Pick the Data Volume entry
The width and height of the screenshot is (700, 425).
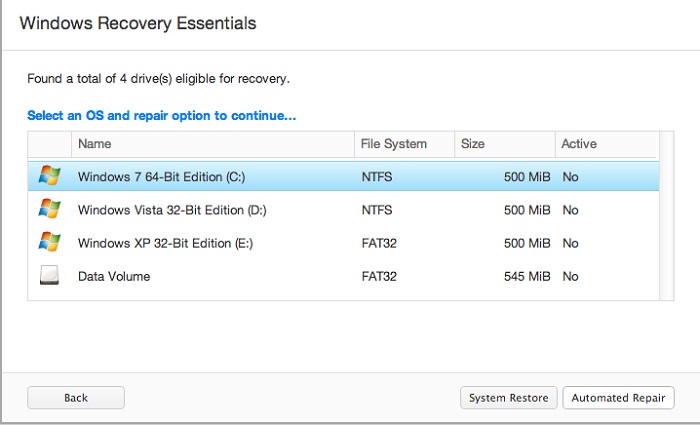114,276
